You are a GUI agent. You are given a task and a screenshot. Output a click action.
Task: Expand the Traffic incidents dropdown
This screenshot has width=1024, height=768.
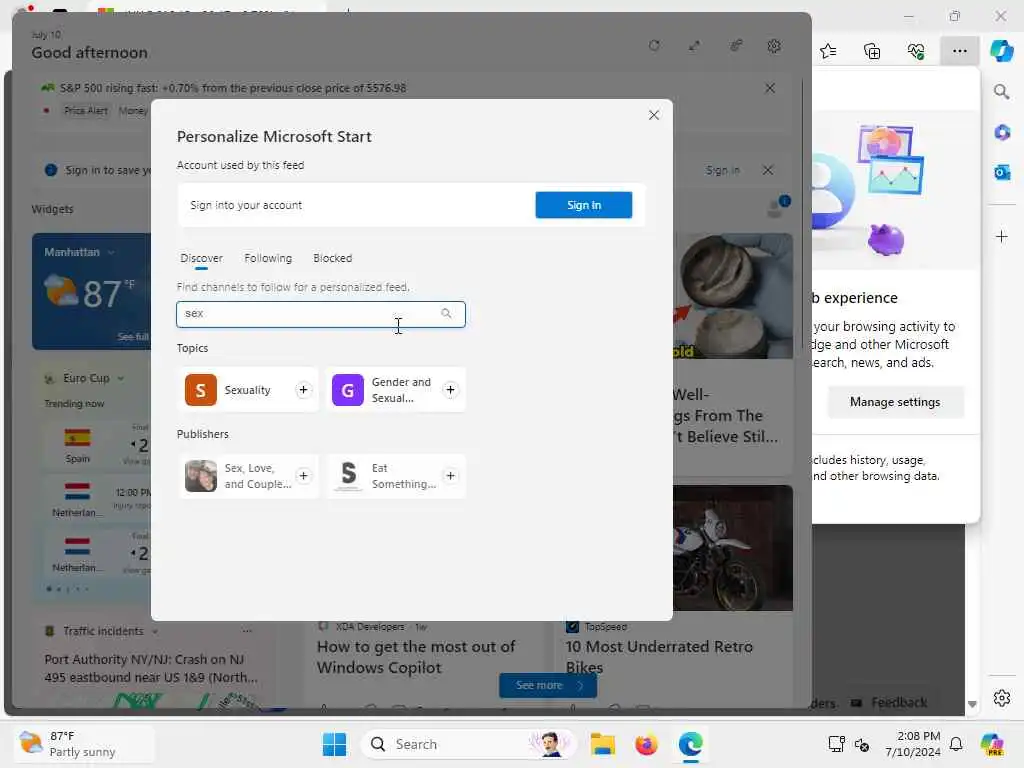[155, 632]
